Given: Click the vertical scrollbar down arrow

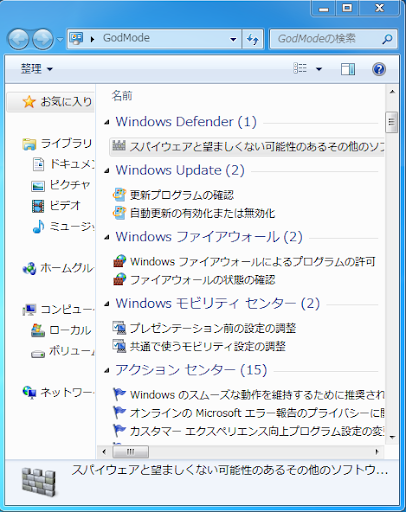Looking at the screenshot, I should [x=392, y=437].
